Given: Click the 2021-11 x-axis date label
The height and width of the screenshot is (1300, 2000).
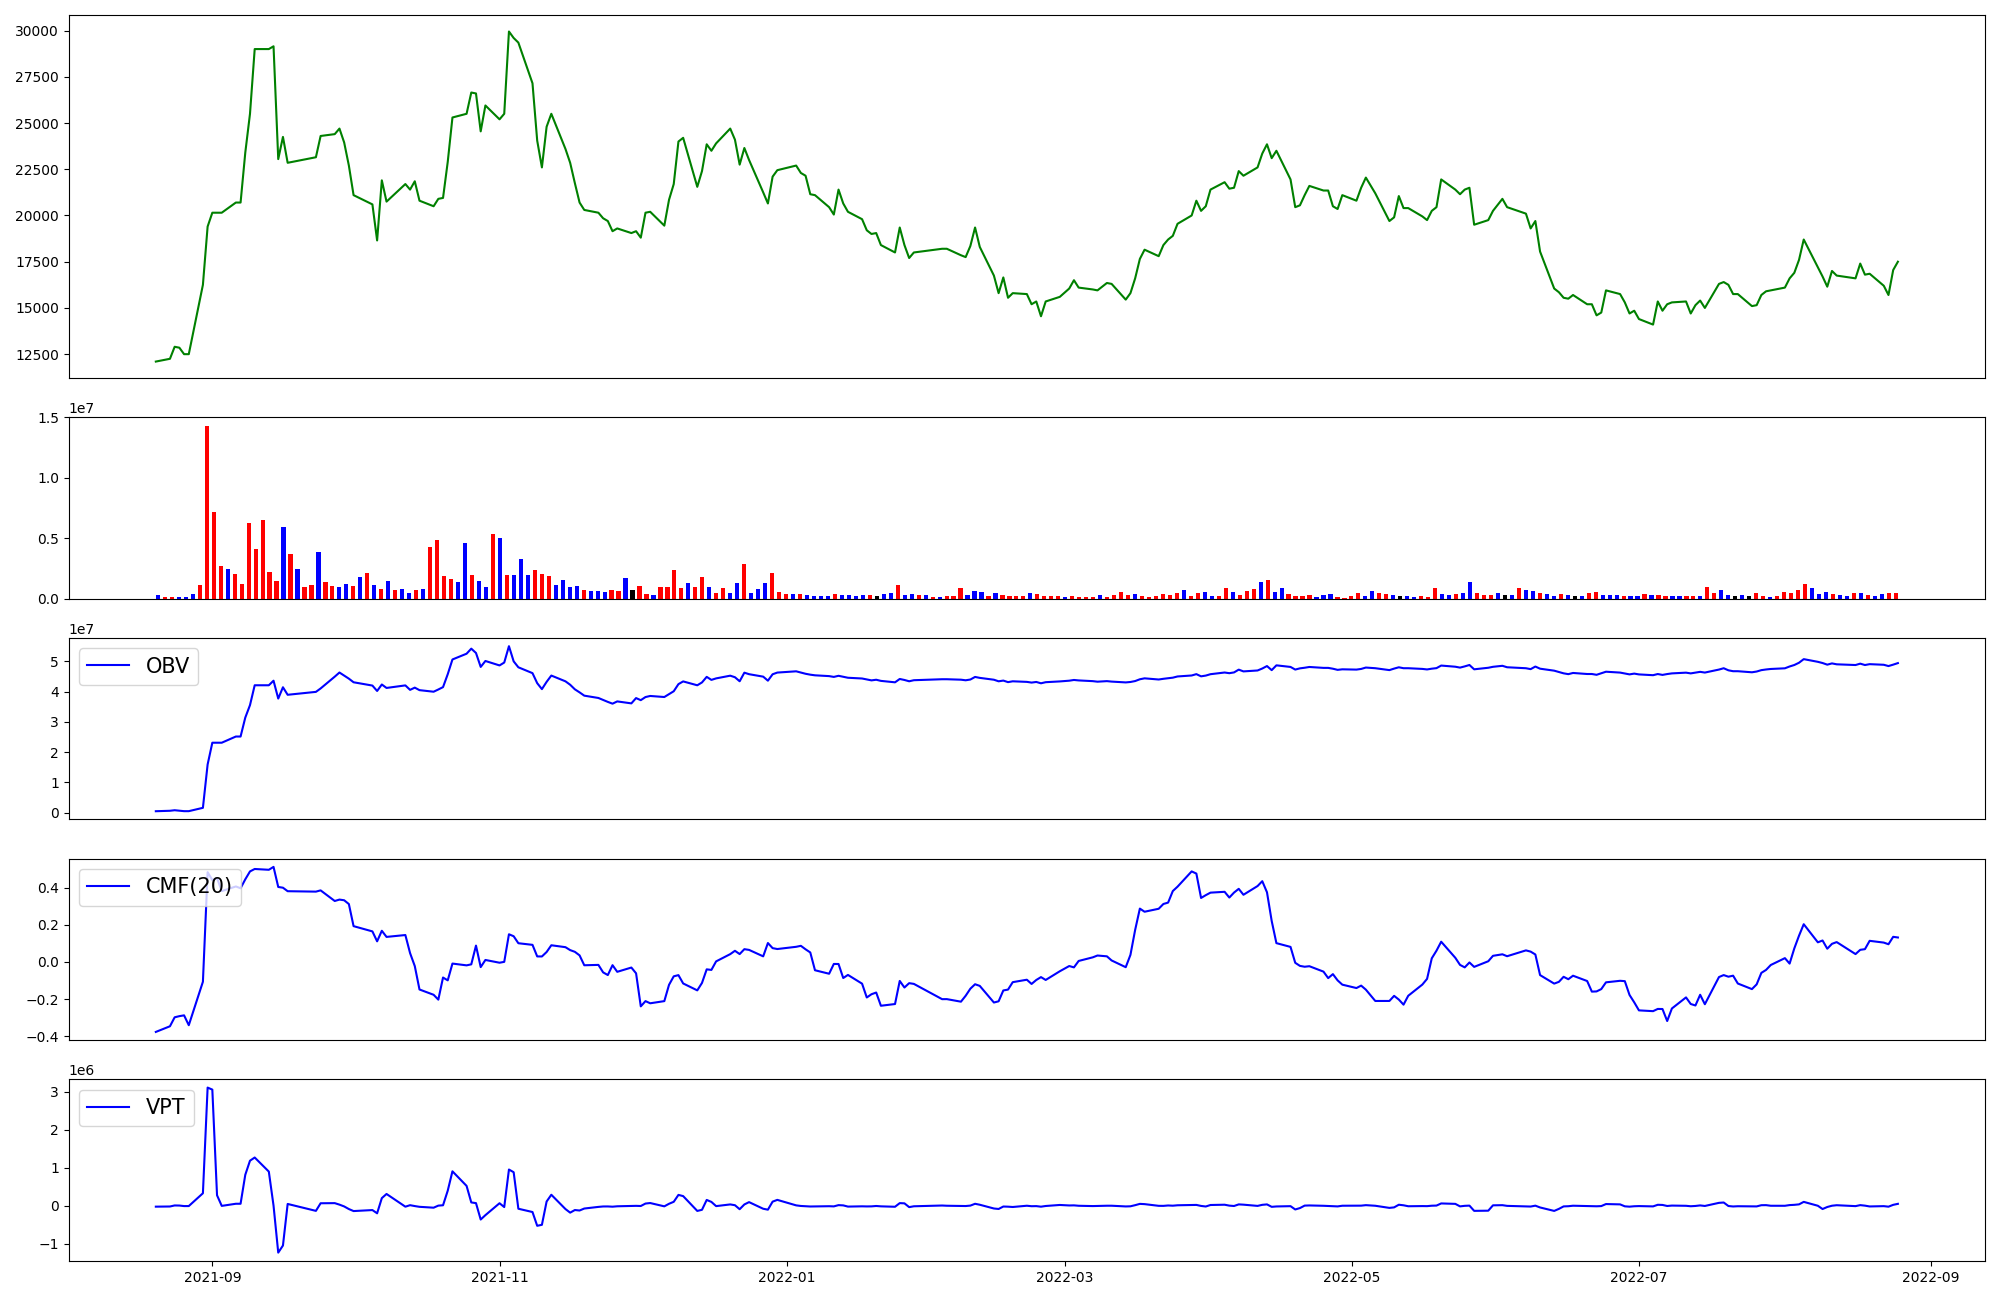Looking at the screenshot, I should (x=499, y=1276).
